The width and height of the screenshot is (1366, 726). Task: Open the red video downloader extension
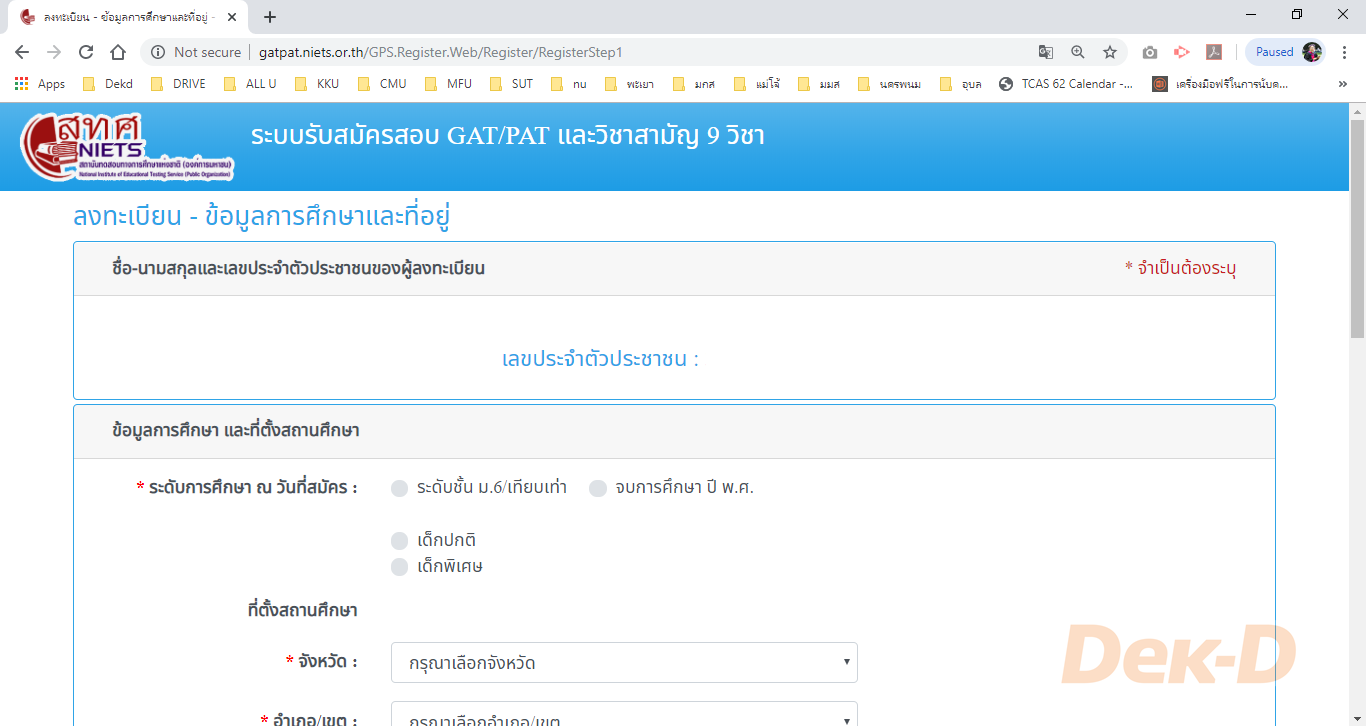tap(1181, 51)
